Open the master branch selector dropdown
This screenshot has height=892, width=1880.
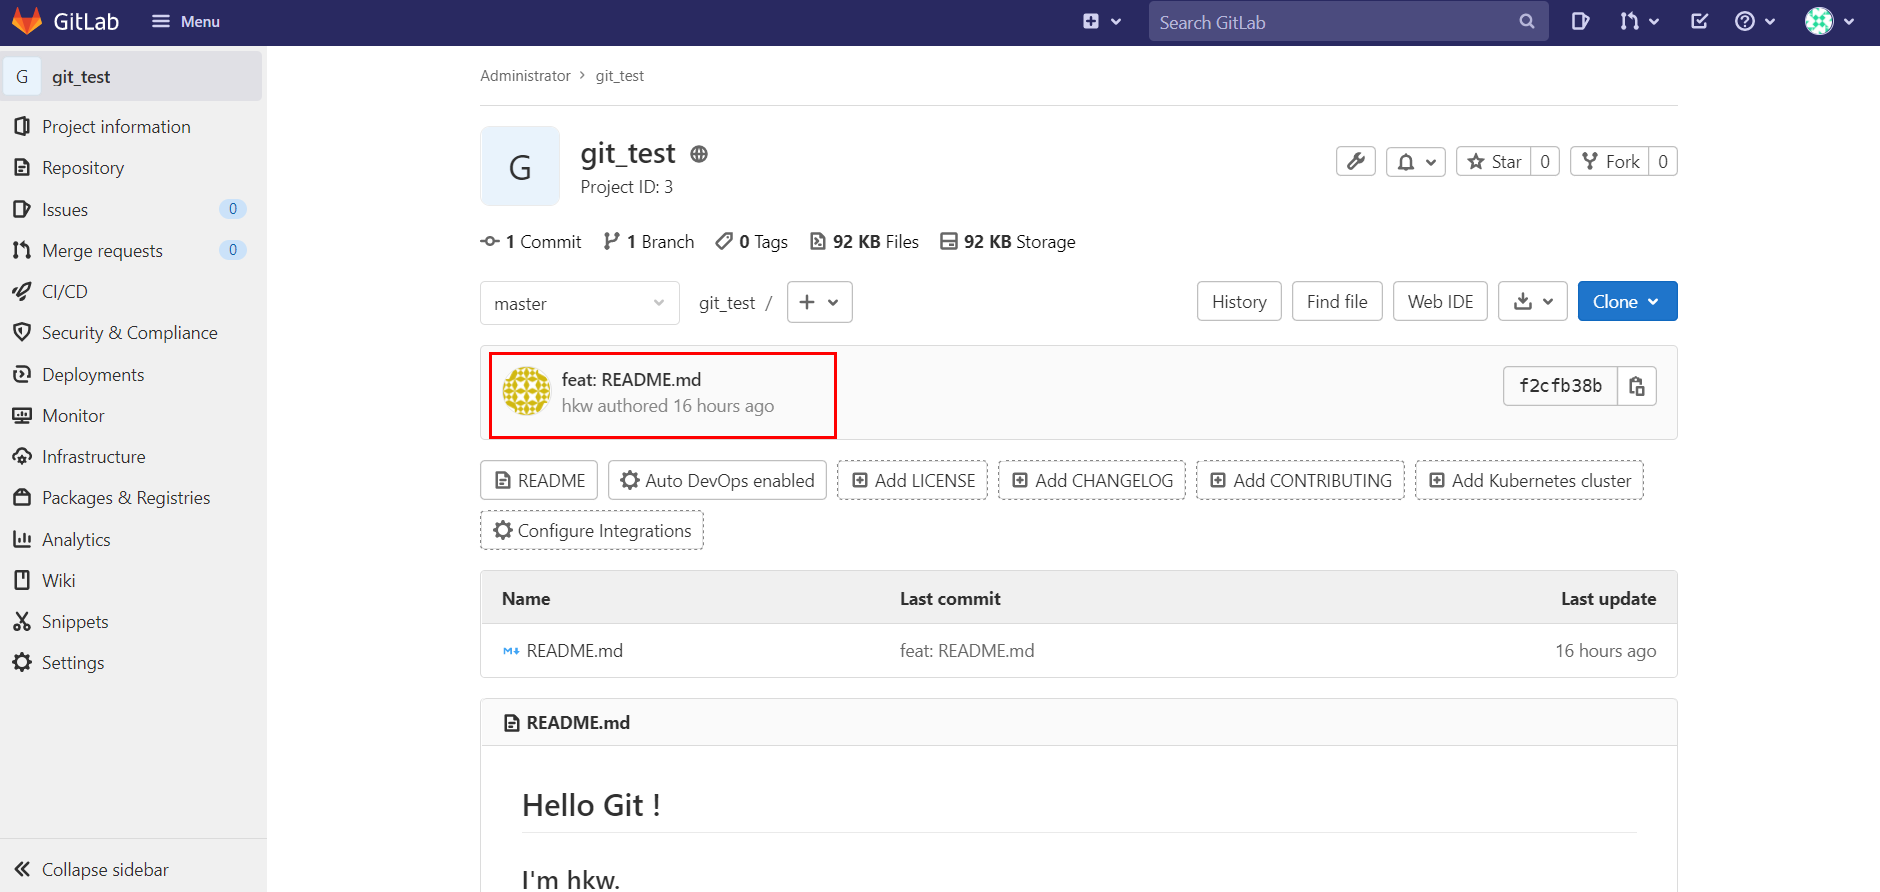click(580, 303)
